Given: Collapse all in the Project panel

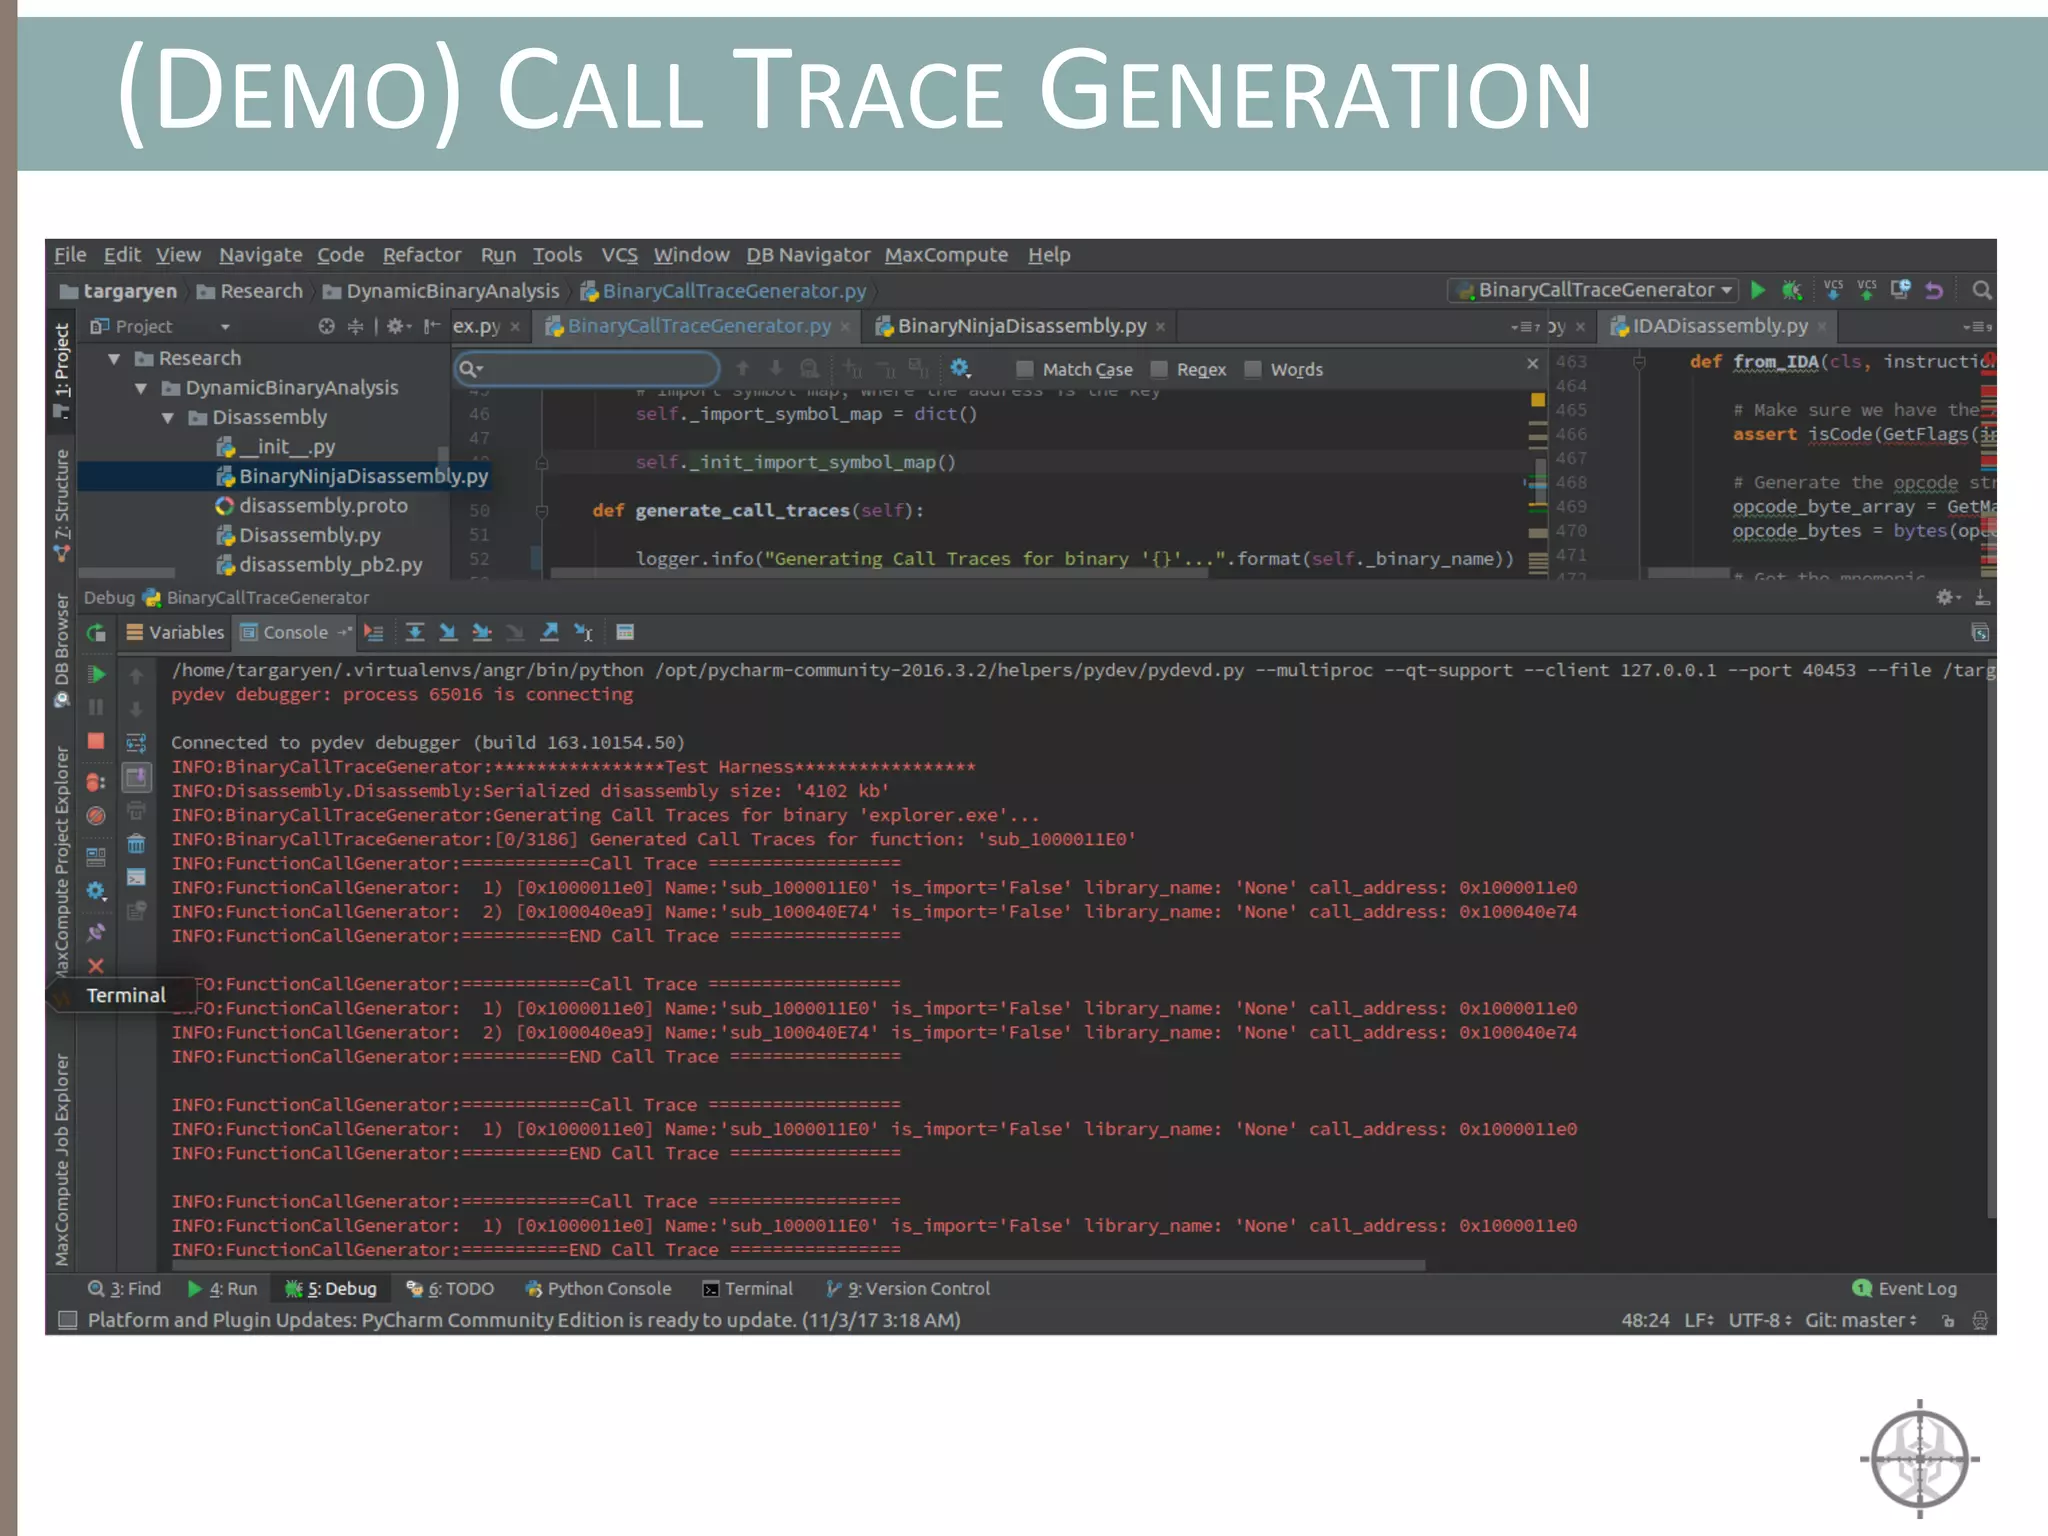Looking at the screenshot, I should (x=355, y=326).
